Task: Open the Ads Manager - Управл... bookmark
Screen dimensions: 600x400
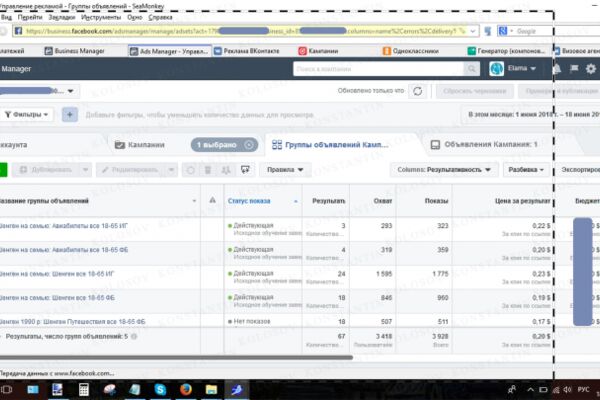Action: click(x=170, y=51)
